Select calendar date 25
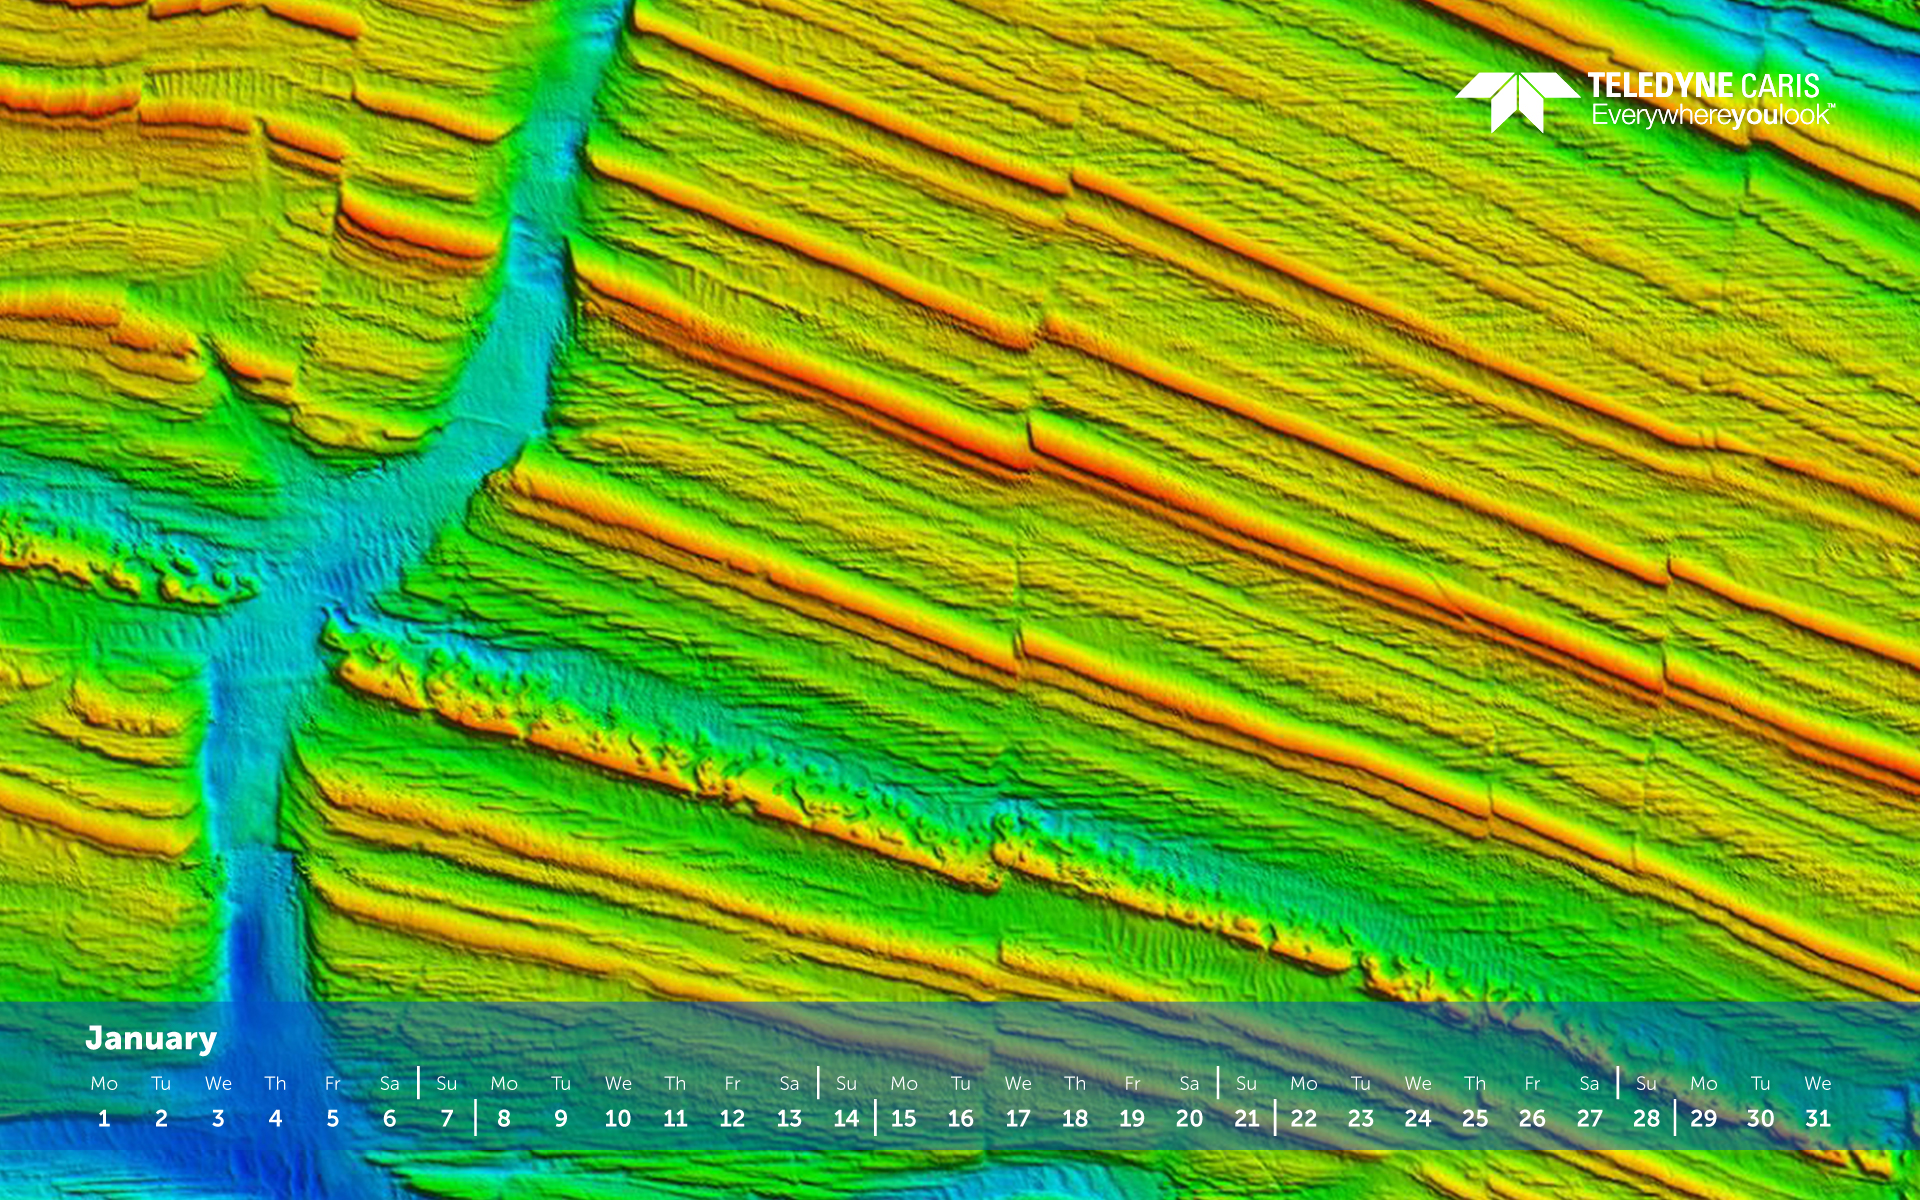The height and width of the screenshot is (1200, 1920). coord(1475,1119)
